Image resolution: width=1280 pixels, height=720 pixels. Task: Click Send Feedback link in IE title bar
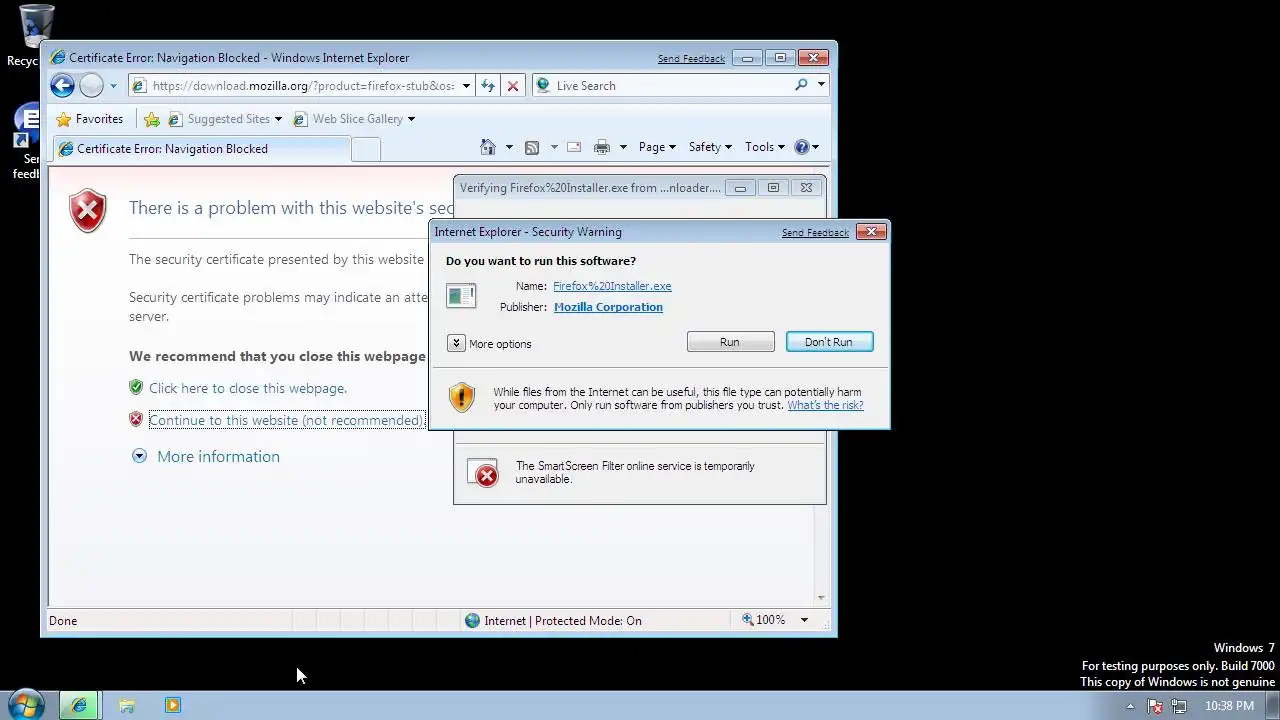[691, 59]
